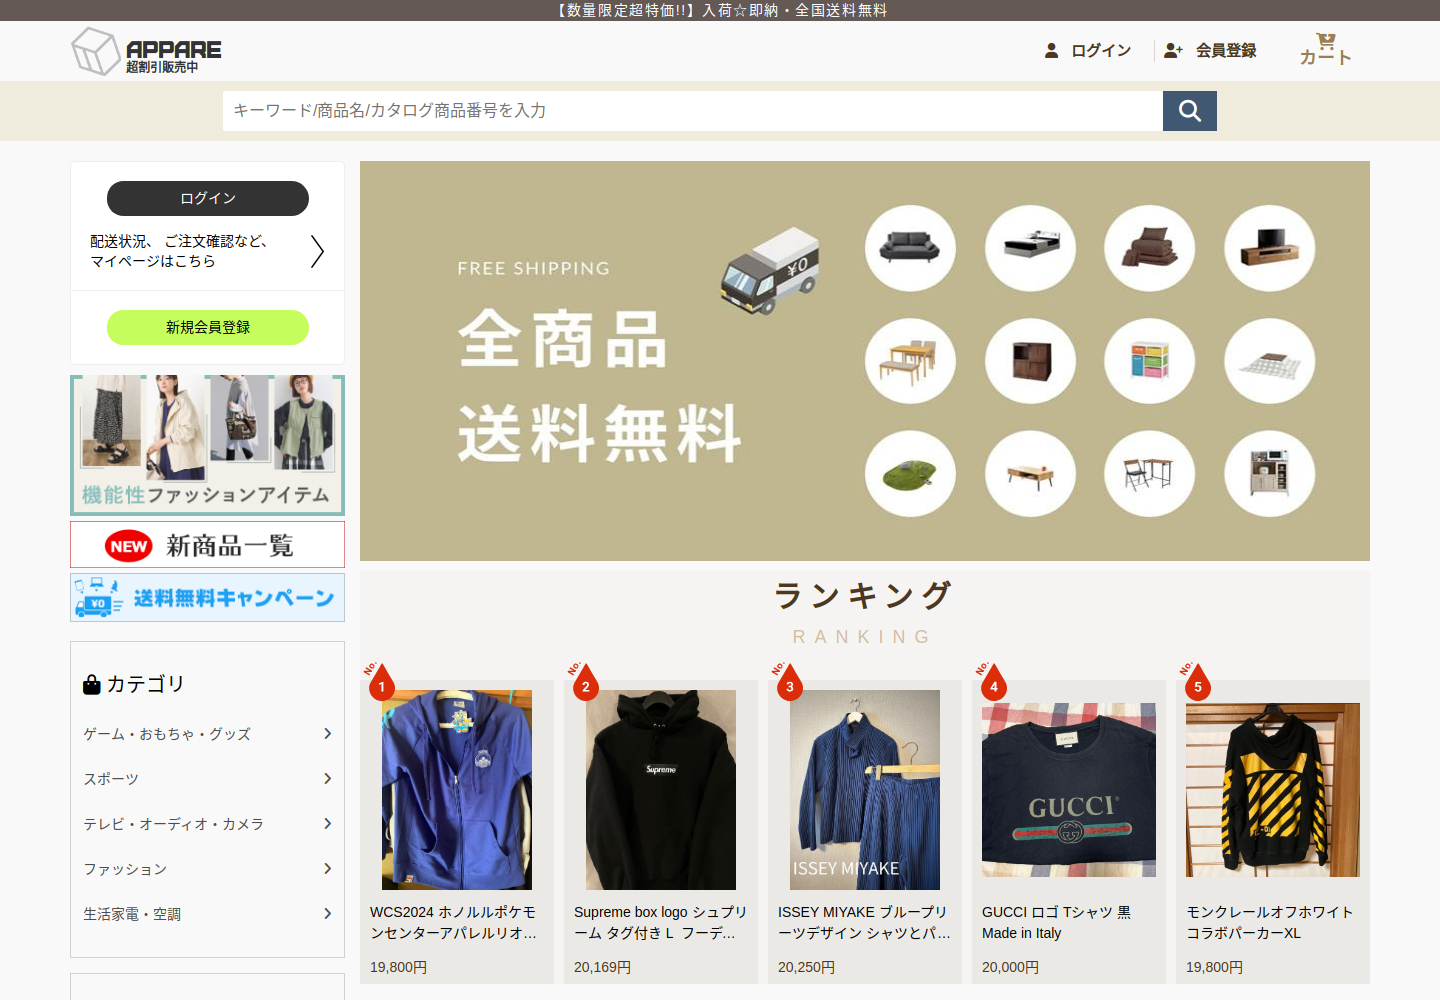
Task: Select the kitchen cabinet circle icon
Action: pos(1270,474)
